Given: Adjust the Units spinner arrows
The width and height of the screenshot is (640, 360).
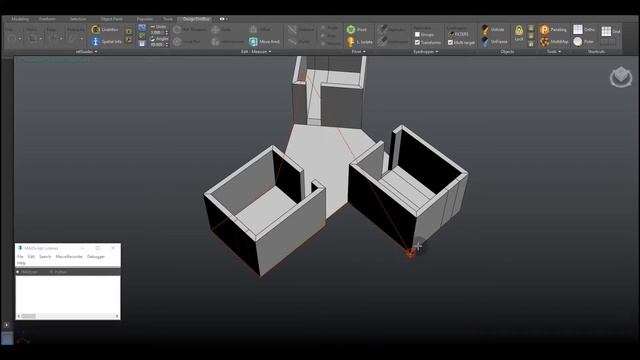Looking at the screenshot, I should tap(167, 33).
